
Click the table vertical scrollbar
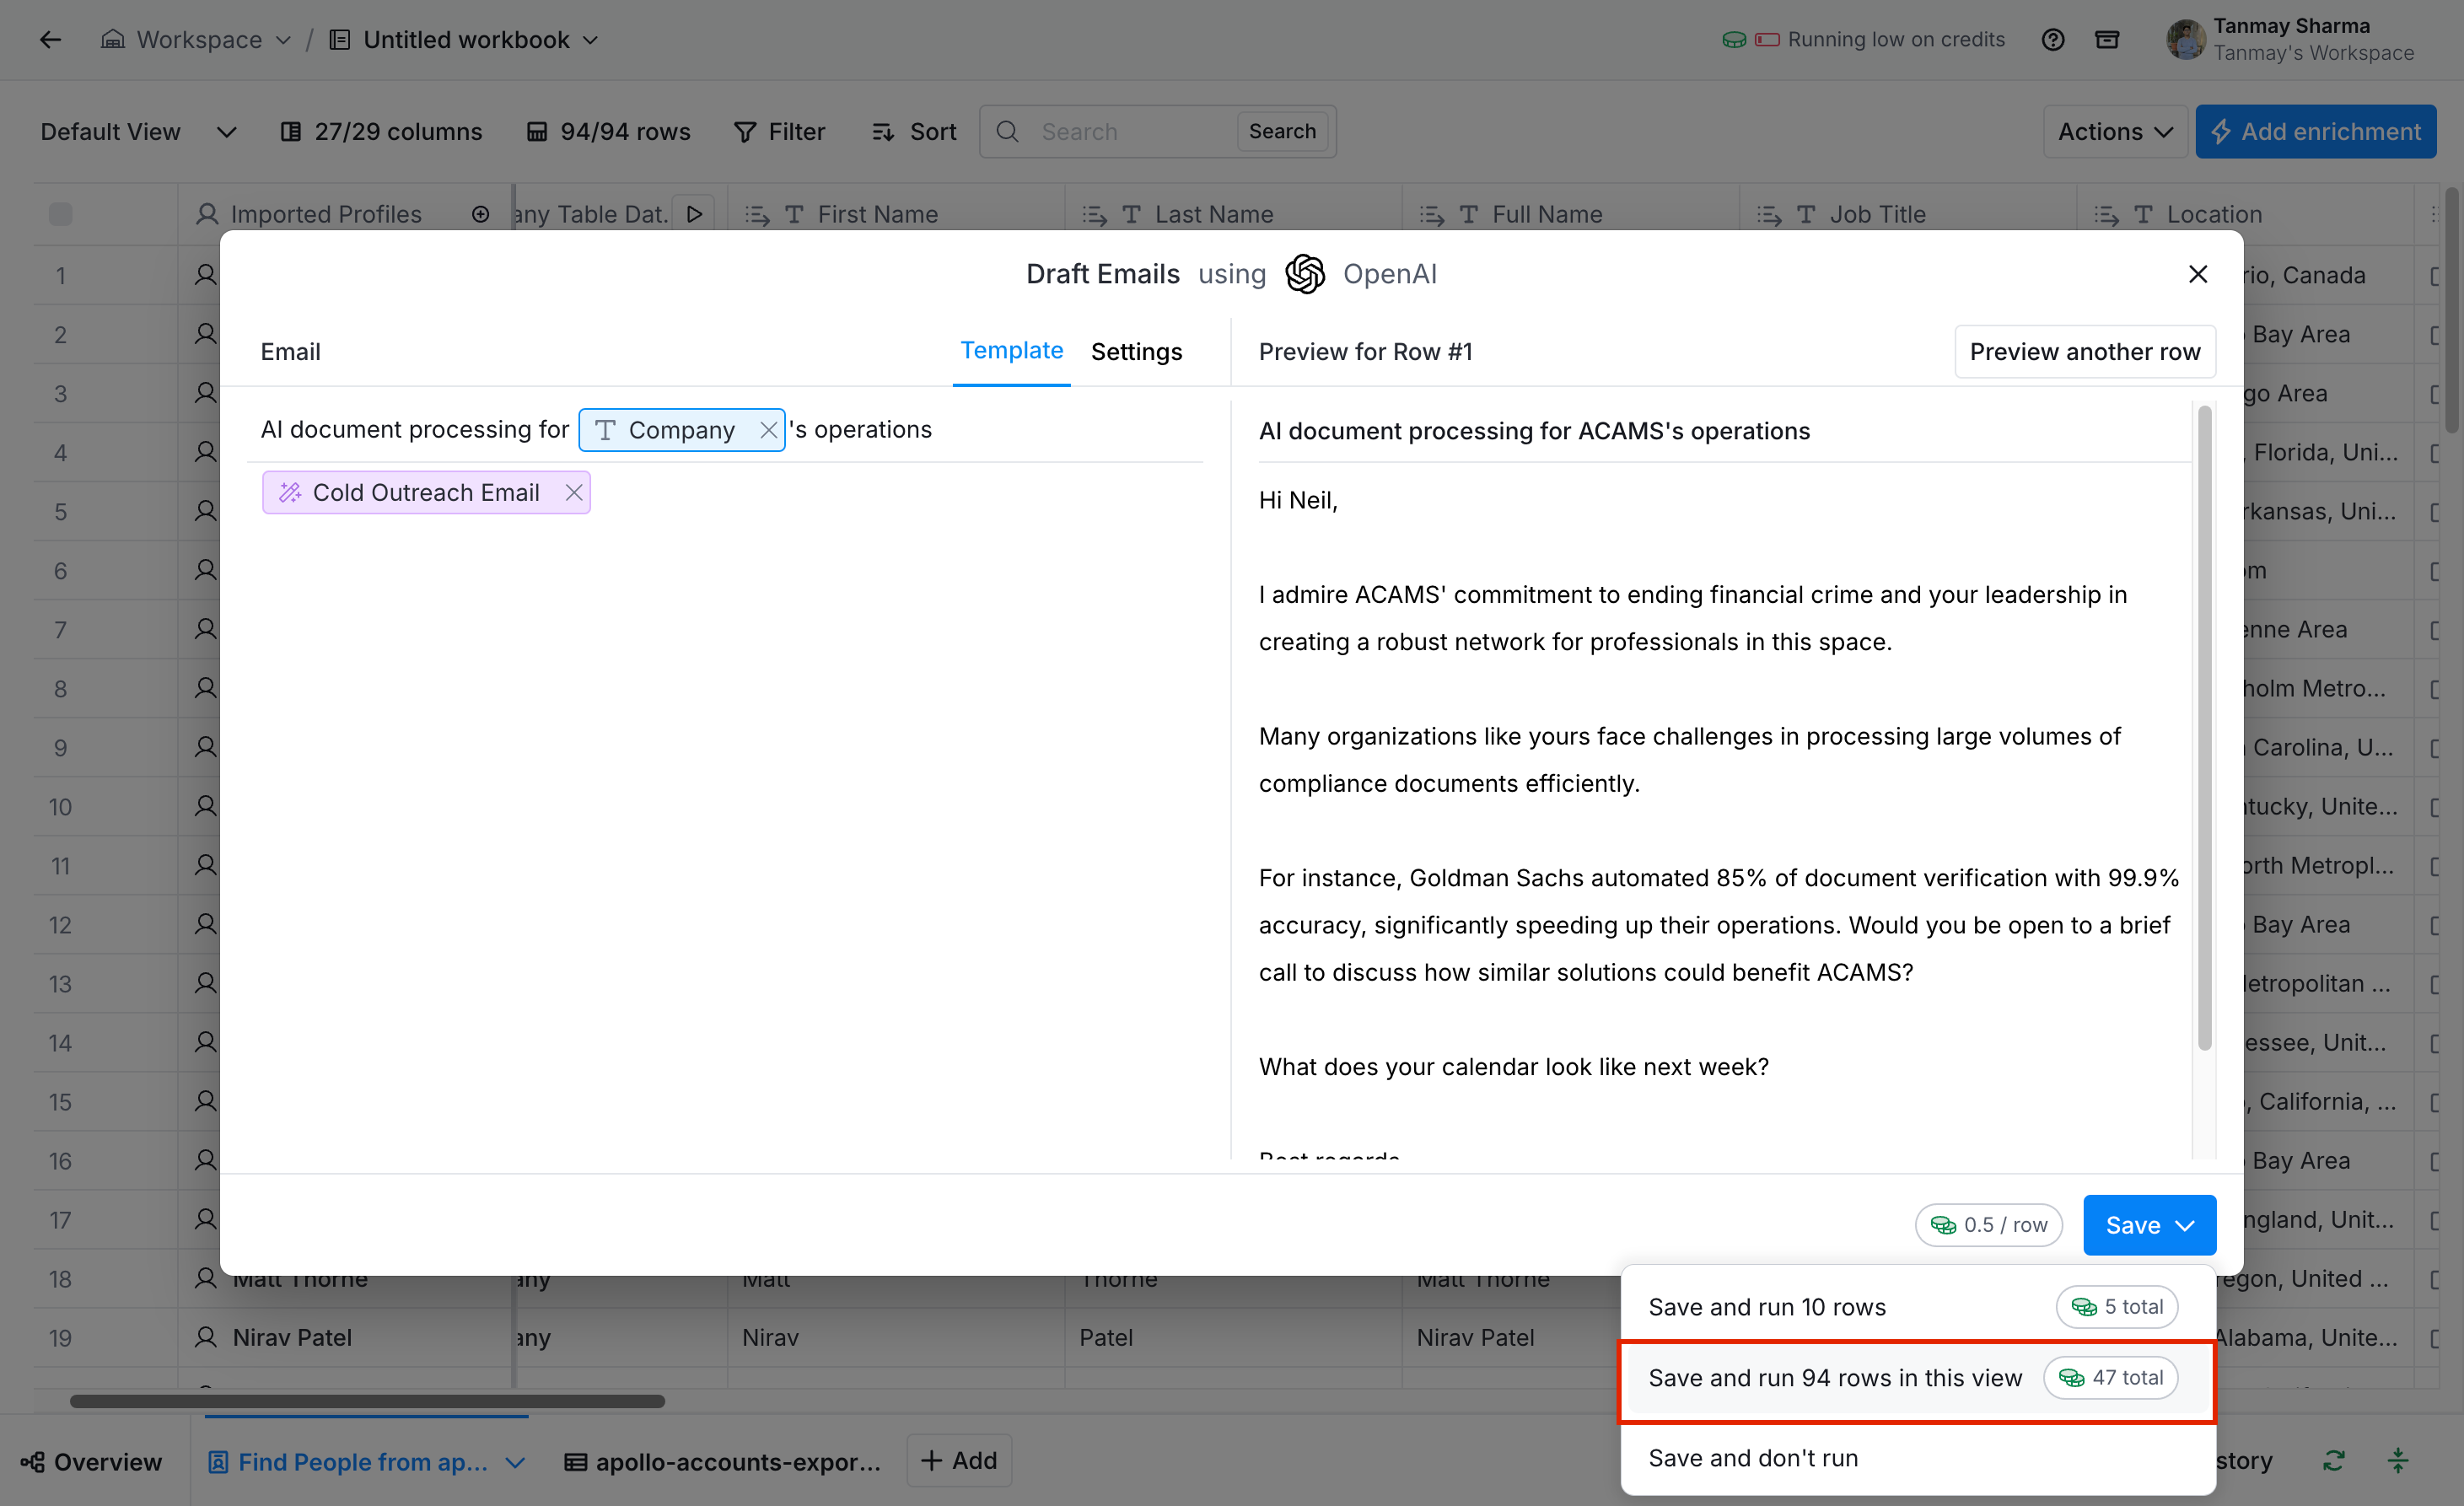point(2451,310)
